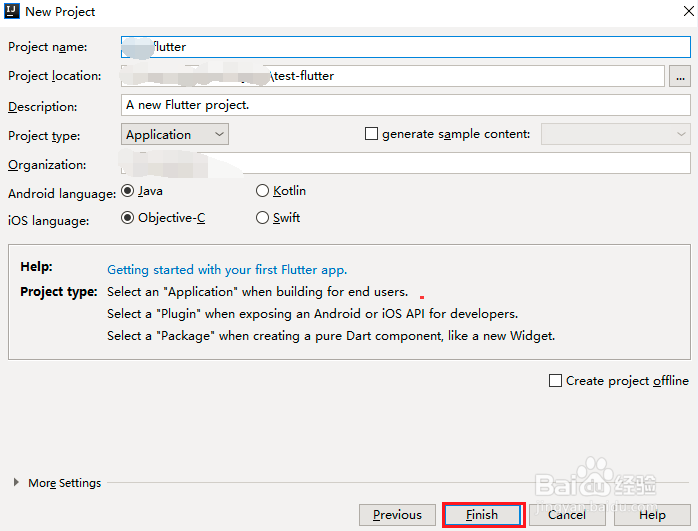The width and height of the screenshot is (698, 531).
Task: Click the Cancel button
Action: [567, 515]
